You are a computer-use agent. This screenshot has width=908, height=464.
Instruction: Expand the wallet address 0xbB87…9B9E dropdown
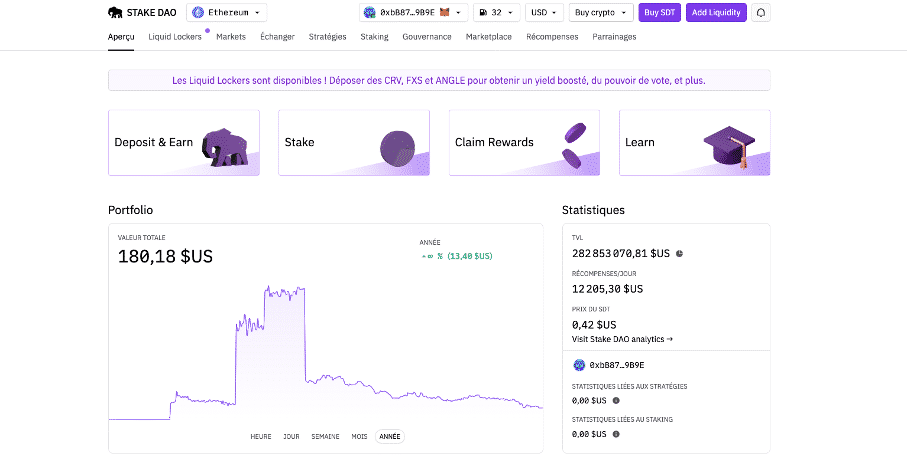(413, 13)
